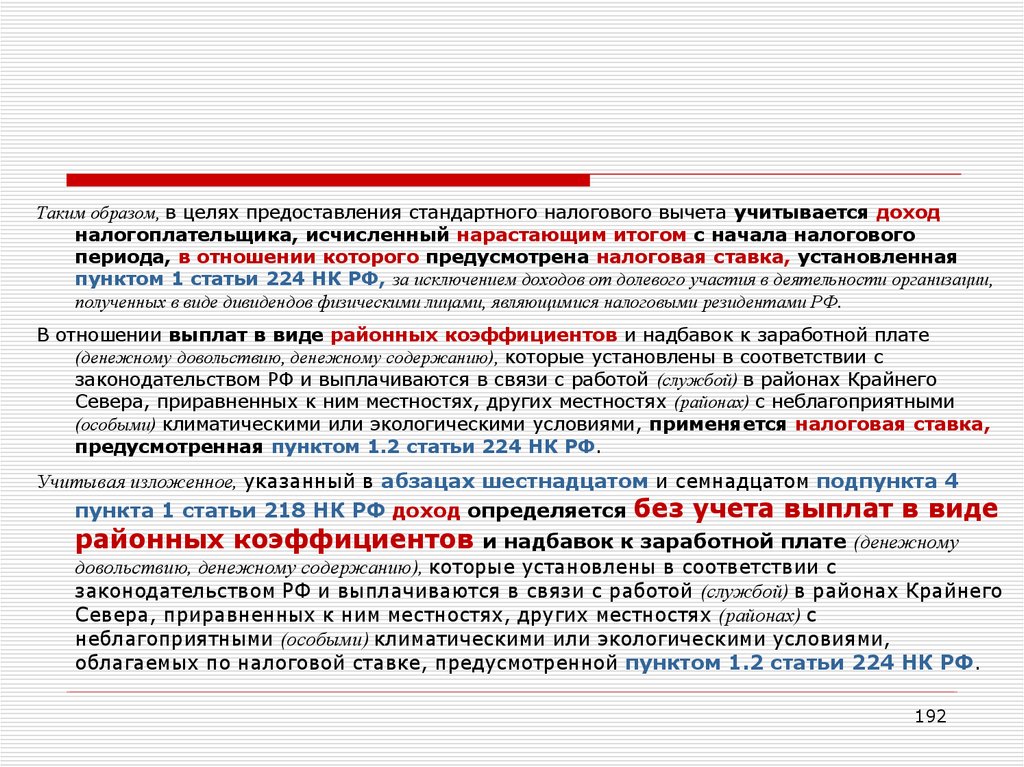Click the bold word "налогоплательщика,"
Viewport: 1024px width, 767px height.
pos(186,235)
